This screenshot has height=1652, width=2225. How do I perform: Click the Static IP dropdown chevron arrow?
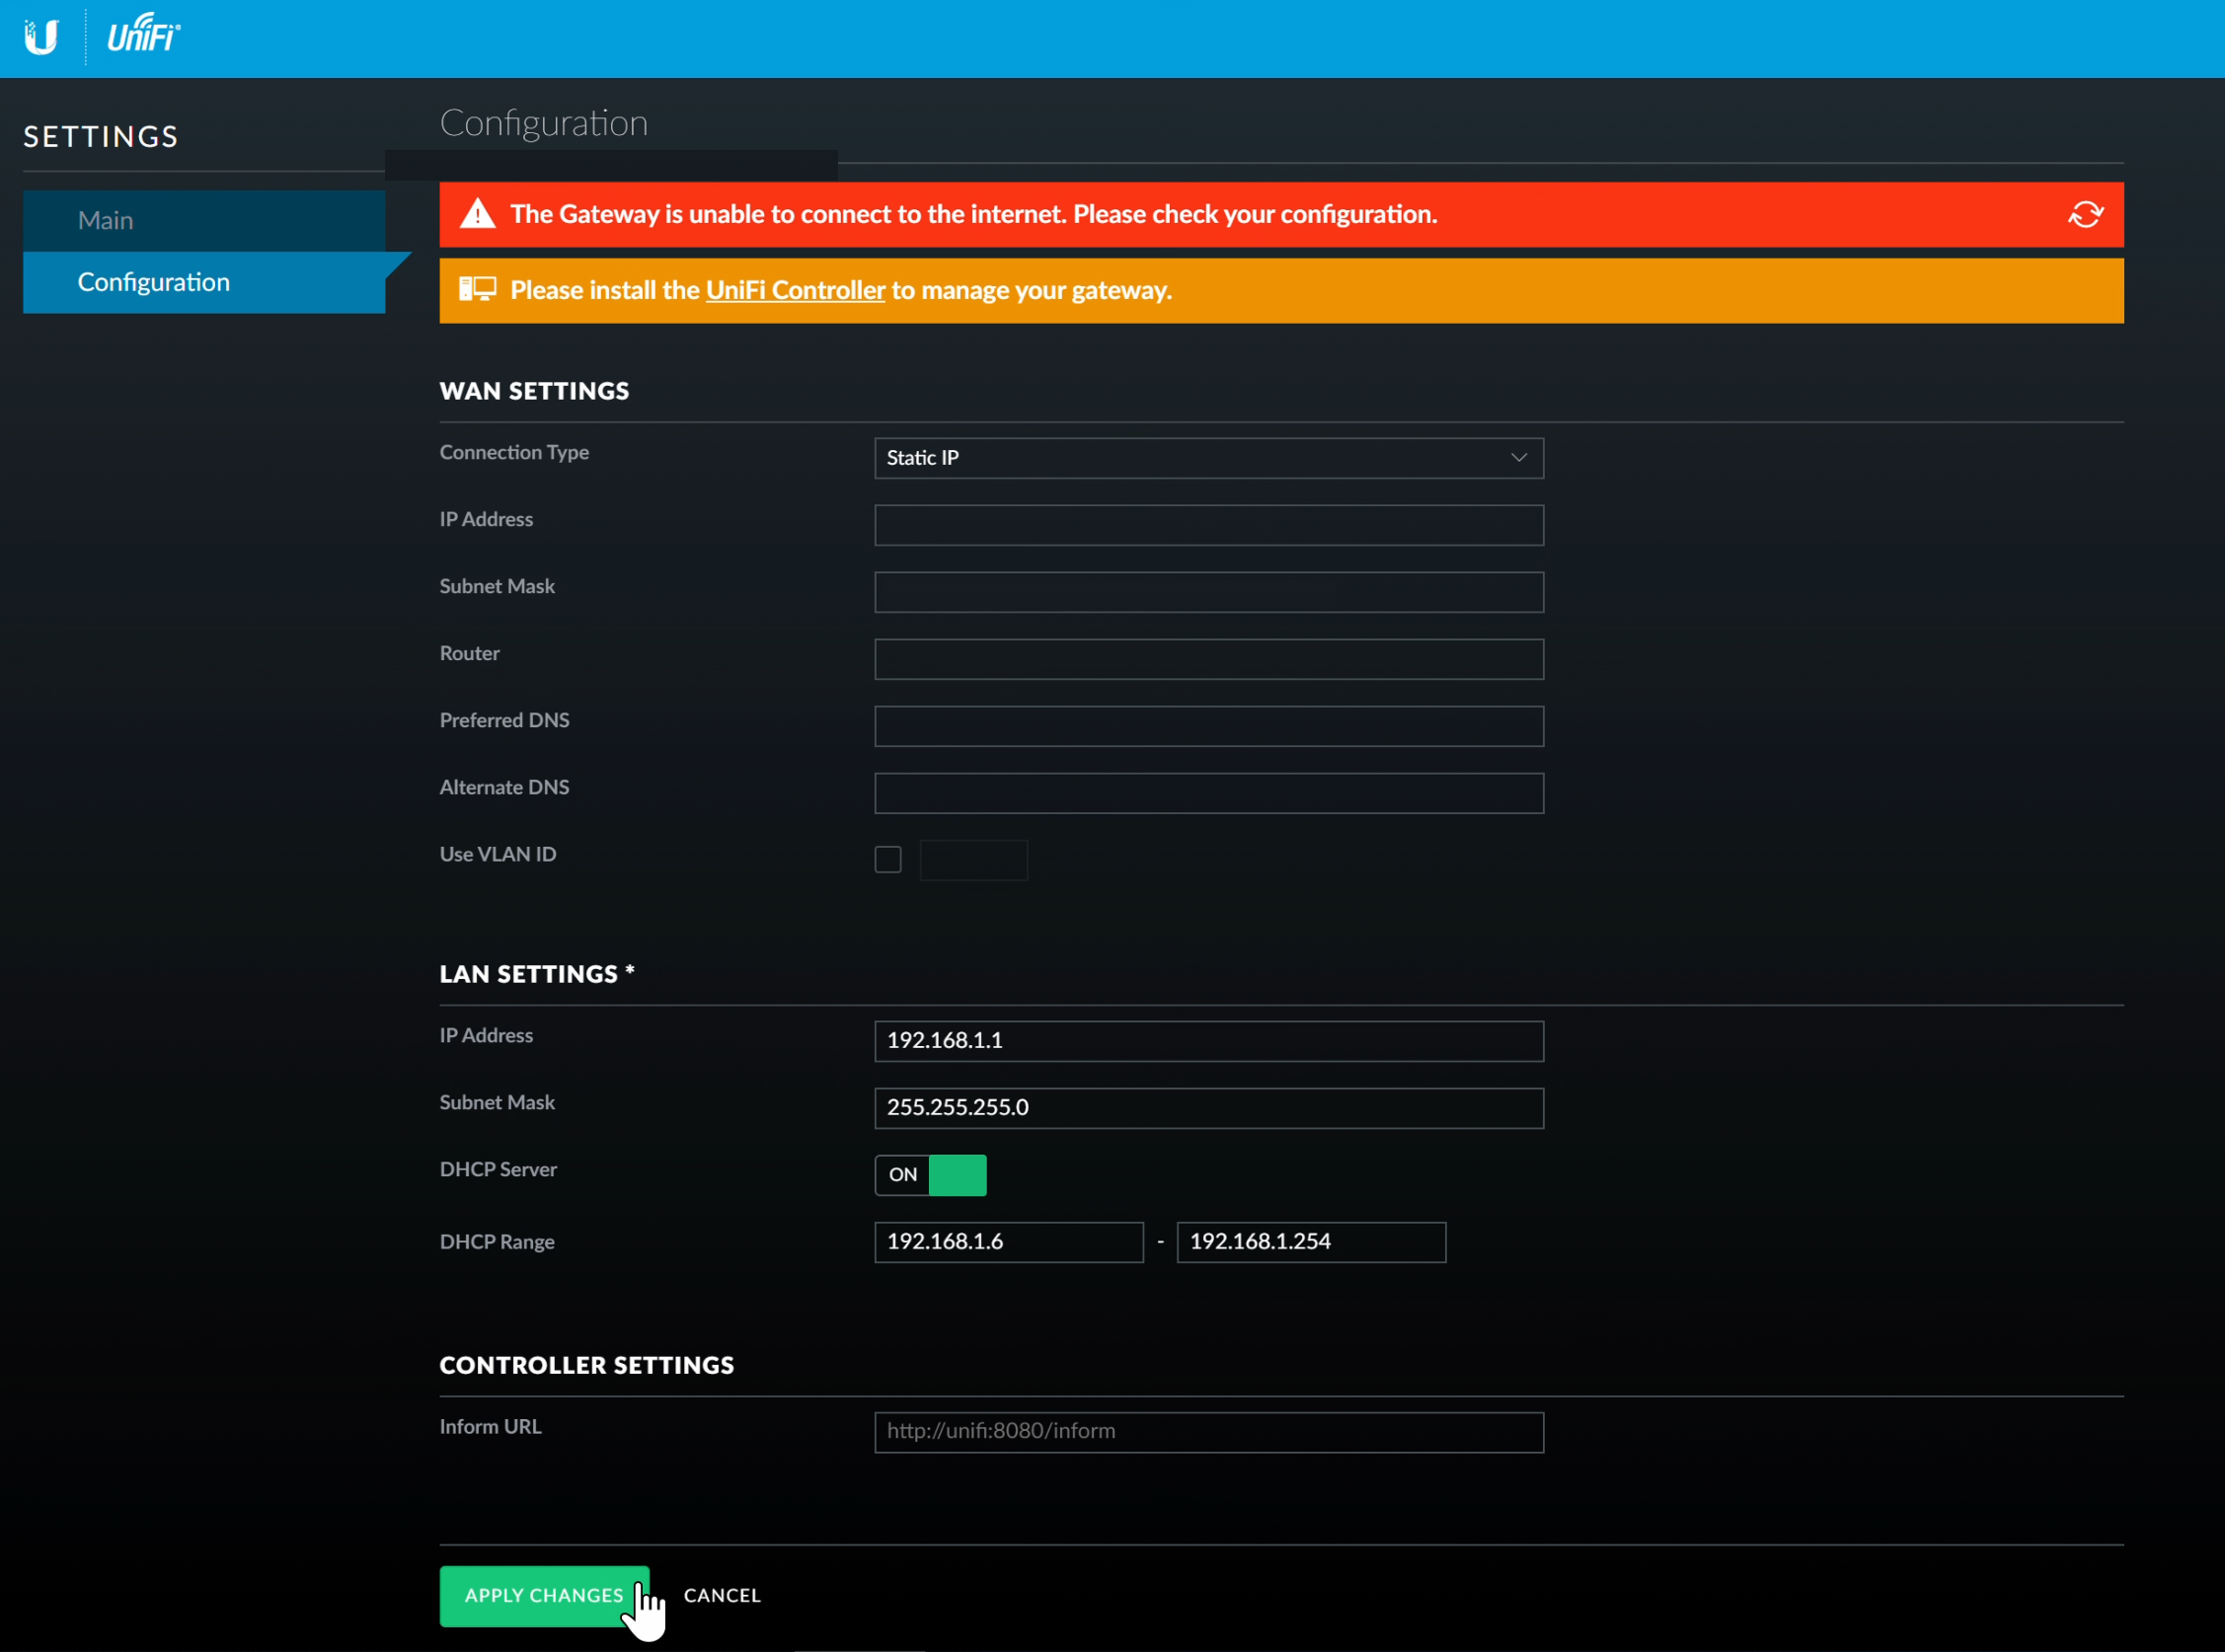tap(1518, 458)
